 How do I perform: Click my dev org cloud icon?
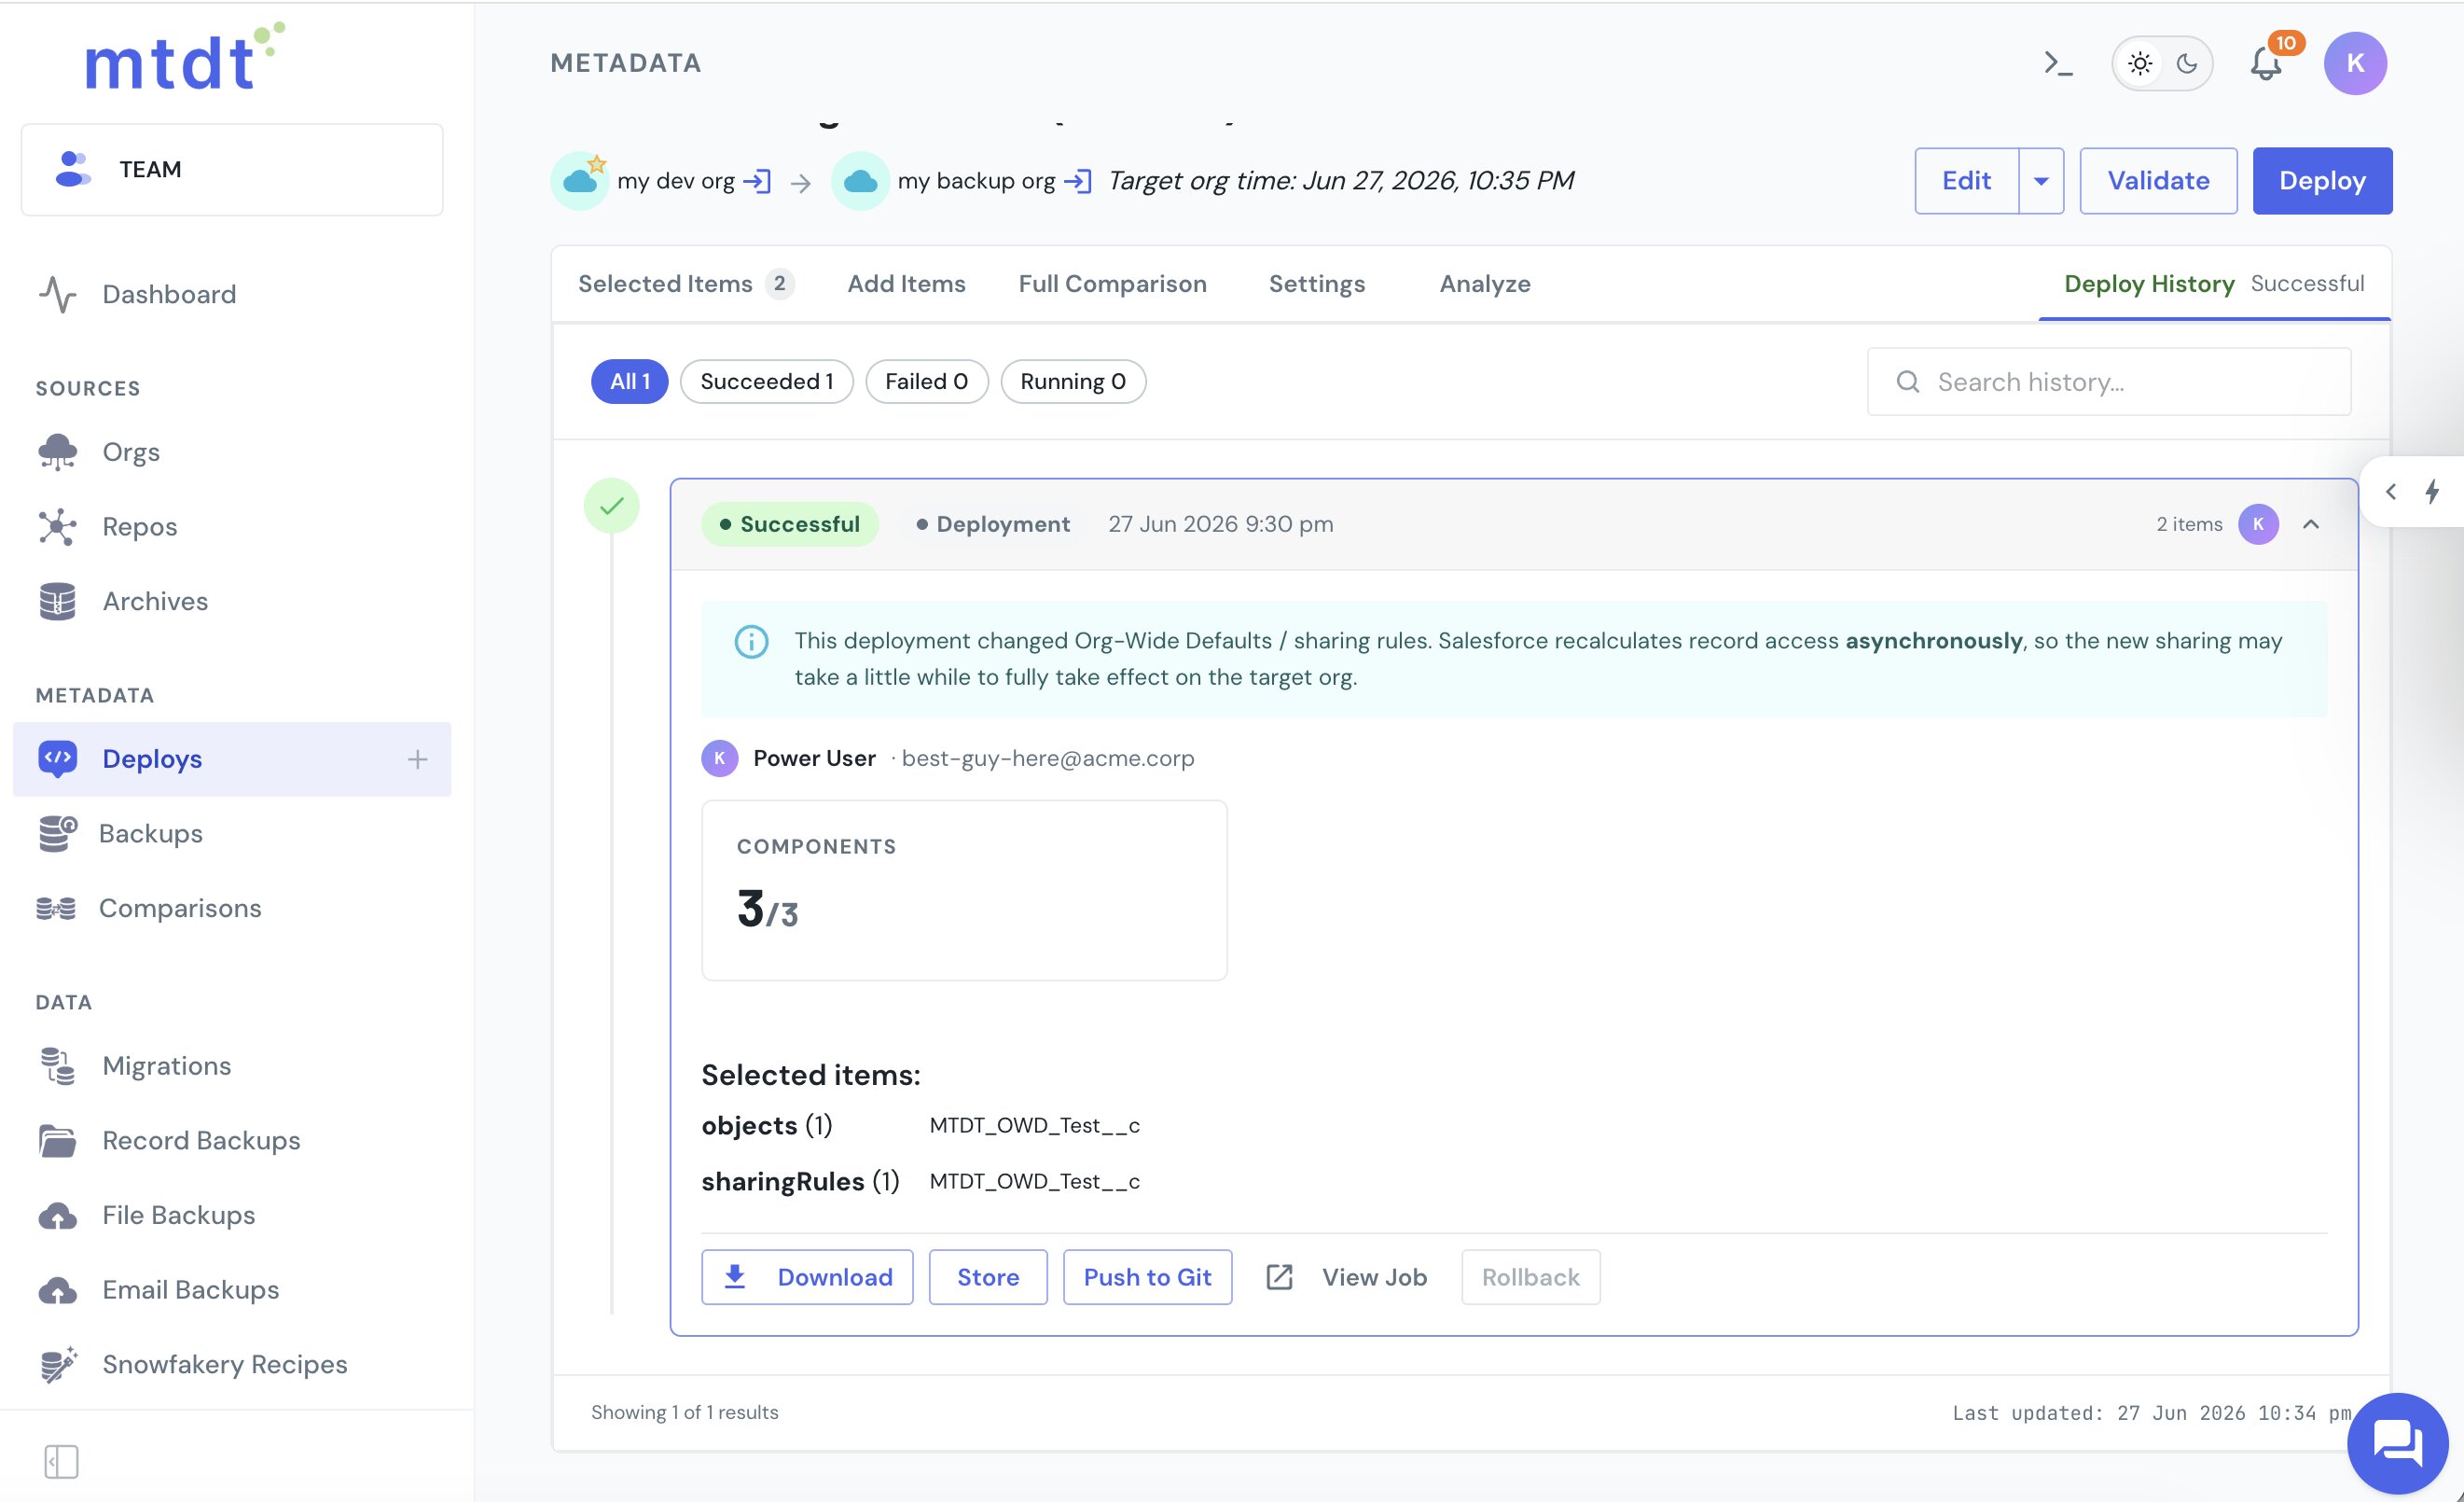(580, 181)
